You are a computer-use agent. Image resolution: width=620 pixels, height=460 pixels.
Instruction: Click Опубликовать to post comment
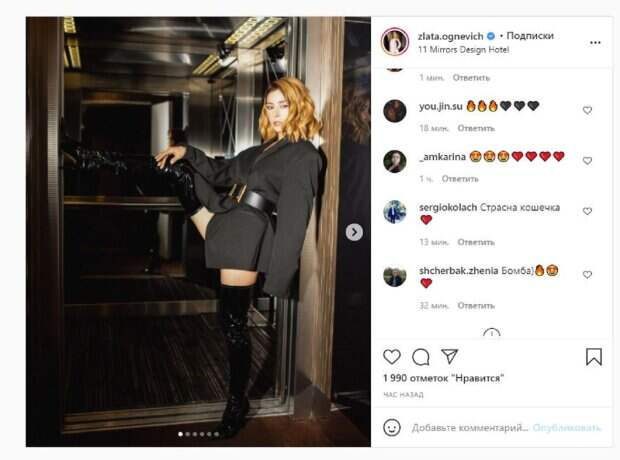coord(567,428)
